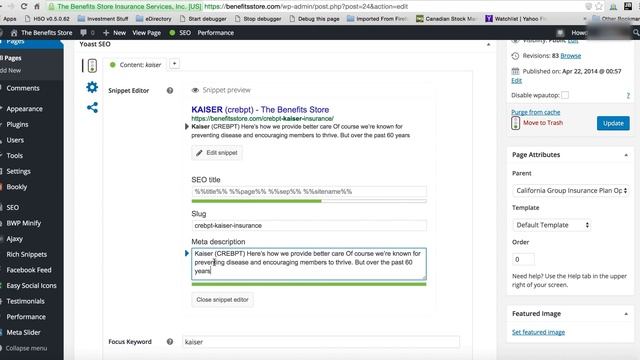Screen dimensions: 640x360
Task: Bookmark page with the star icon
Action: [x=599, y=6]
